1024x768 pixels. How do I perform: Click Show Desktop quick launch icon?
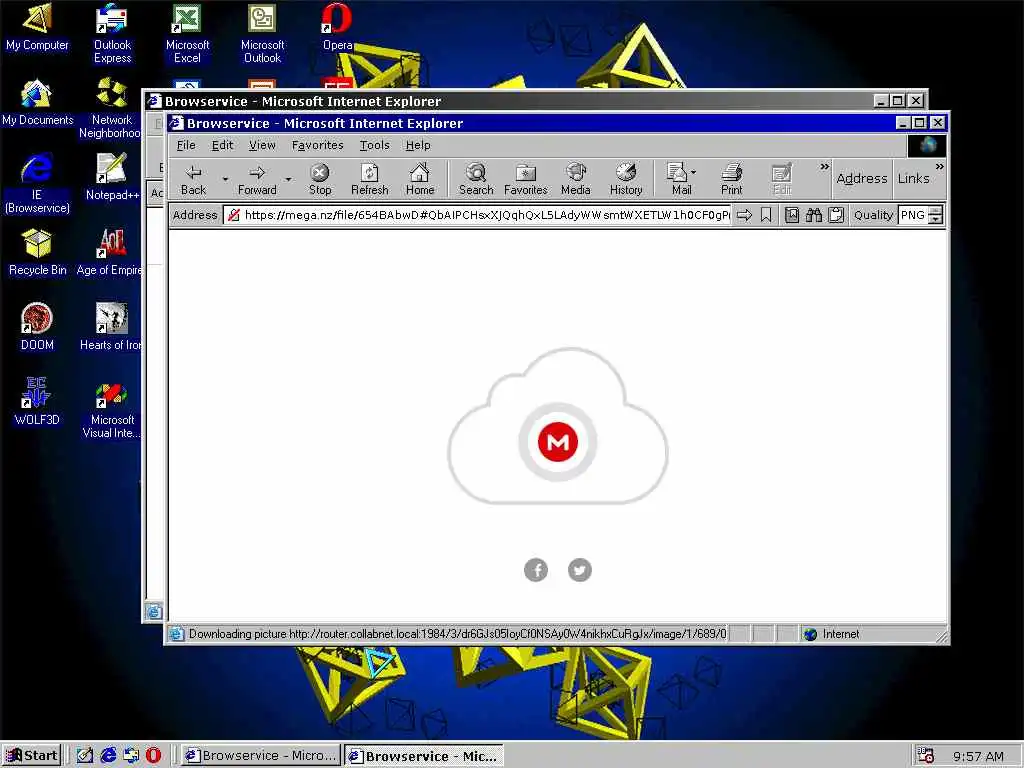[85, 756]
